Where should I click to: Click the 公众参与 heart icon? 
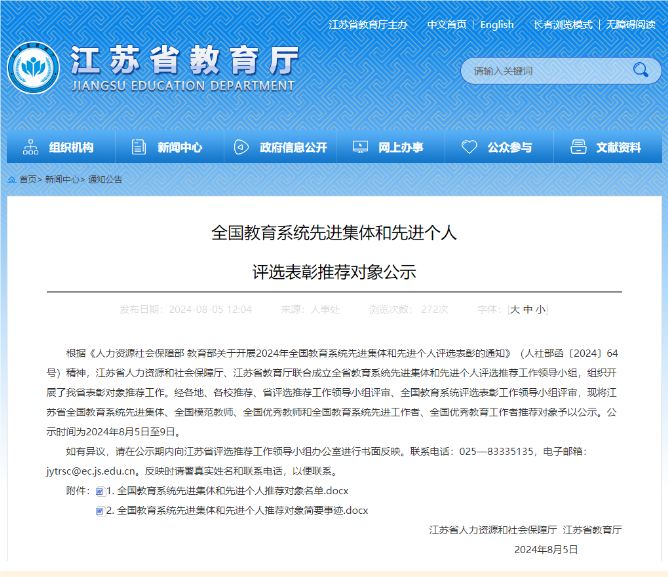tap(468, 147)
